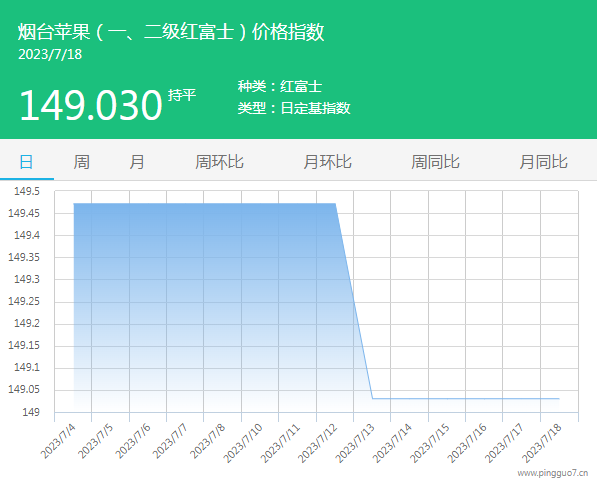Image resolution: width=597 pixels, height=485 pixels.
Task: Click the www.pingguo7.cn watermark link
Action: pos(552,473)
